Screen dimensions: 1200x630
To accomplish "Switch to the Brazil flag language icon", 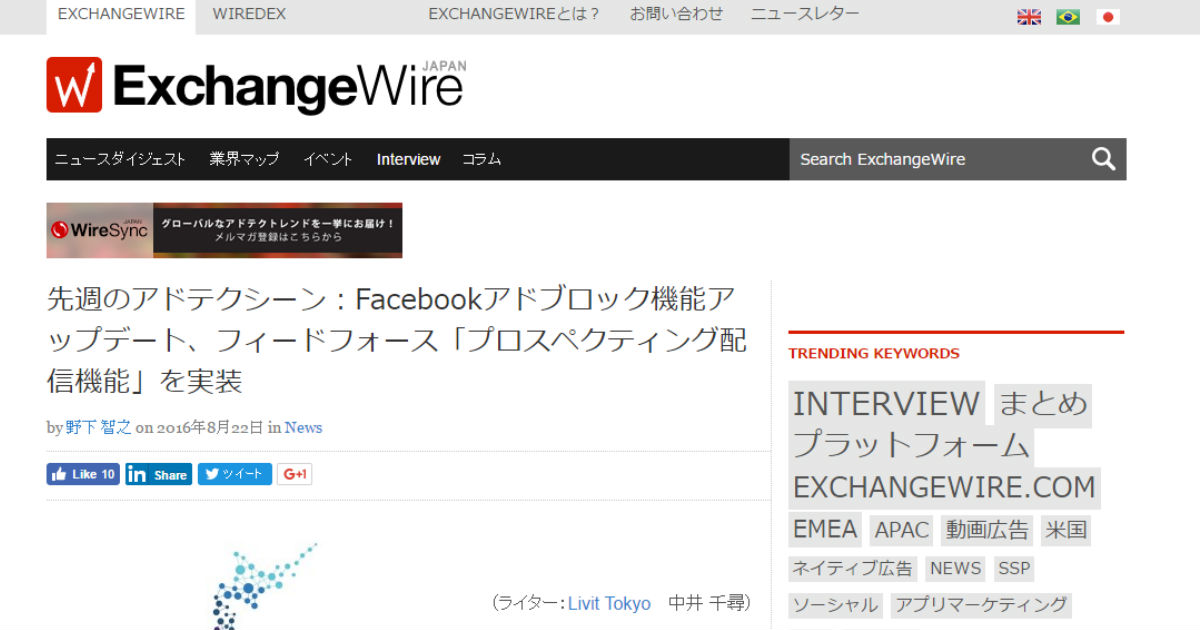I will click(1068, 17).
